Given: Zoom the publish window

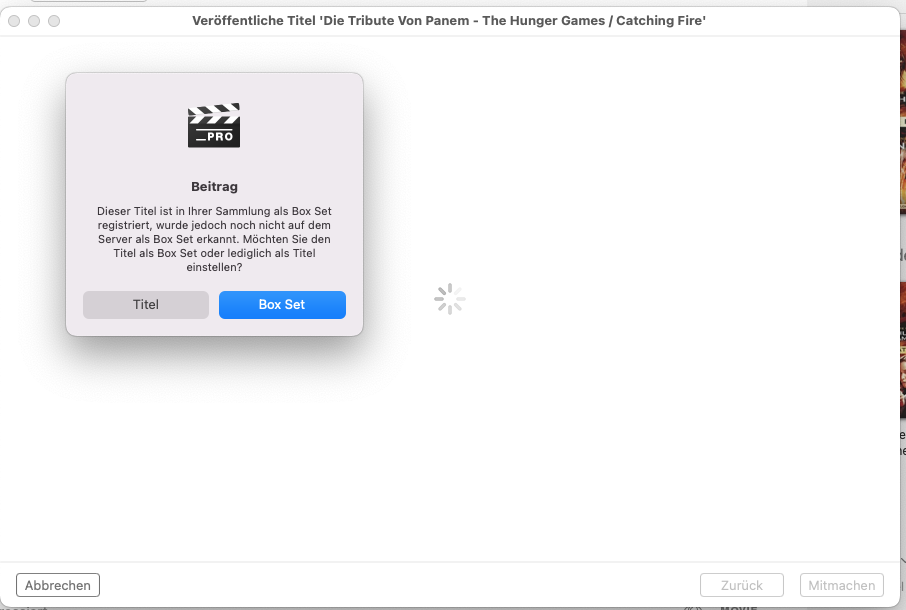Looking at the screenshot, I should click(54, 21).
